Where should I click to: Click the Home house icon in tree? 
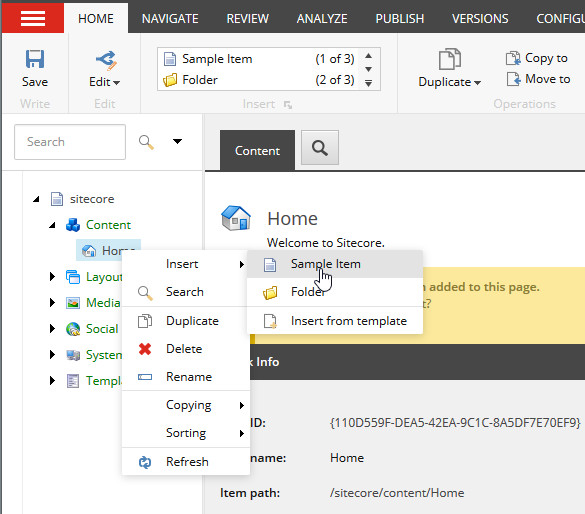pyautogui.click(x=89, y=251)
